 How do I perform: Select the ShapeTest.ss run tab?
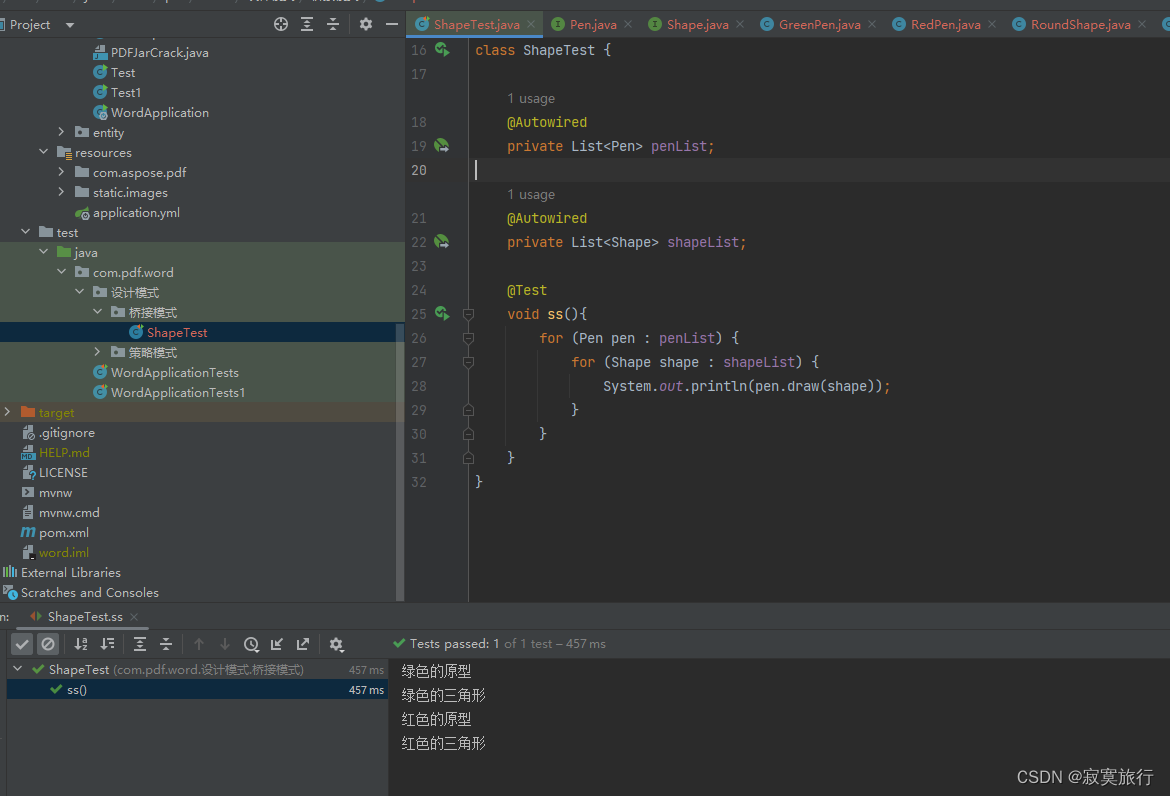(x=85, y=617)
